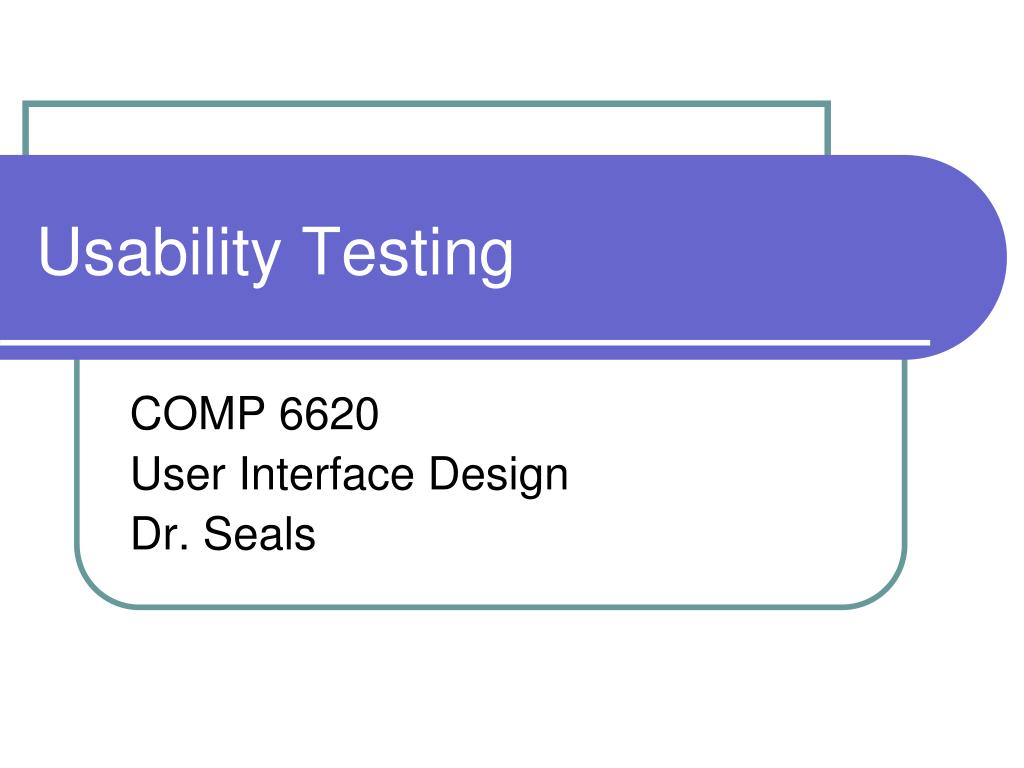Click the "Usability Testing" slide title
The width and height of the screenshot is (1024, 768).
click(276, 255)
